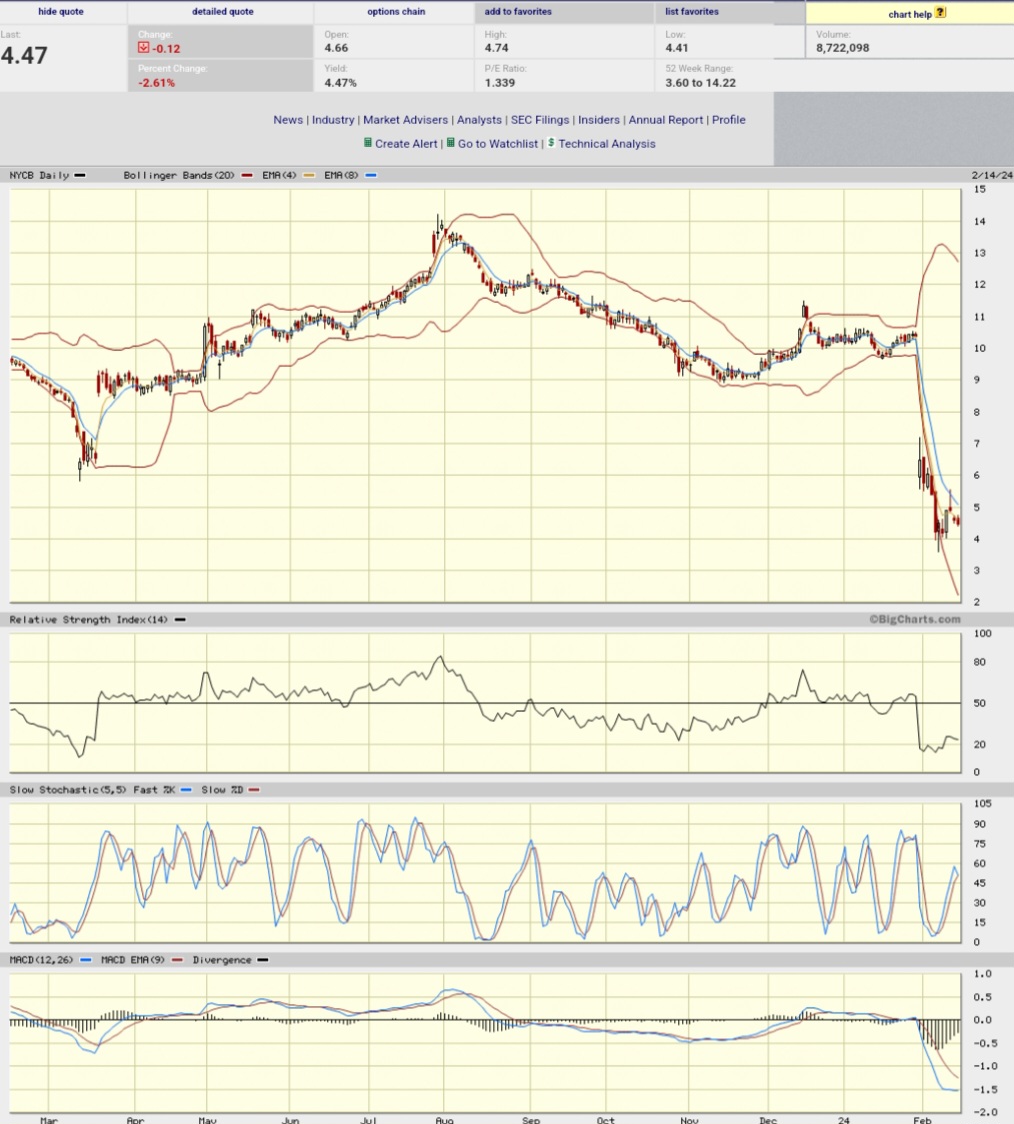Screen dimensions: 1014x1124
Task: Select the Divergence legend marker
Action: pyautogui.click(x=263, y=959)
